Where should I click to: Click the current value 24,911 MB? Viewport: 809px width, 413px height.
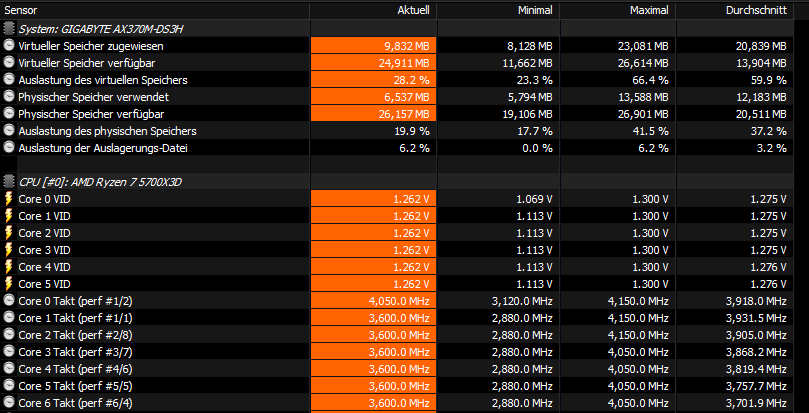tap(404, 63)
